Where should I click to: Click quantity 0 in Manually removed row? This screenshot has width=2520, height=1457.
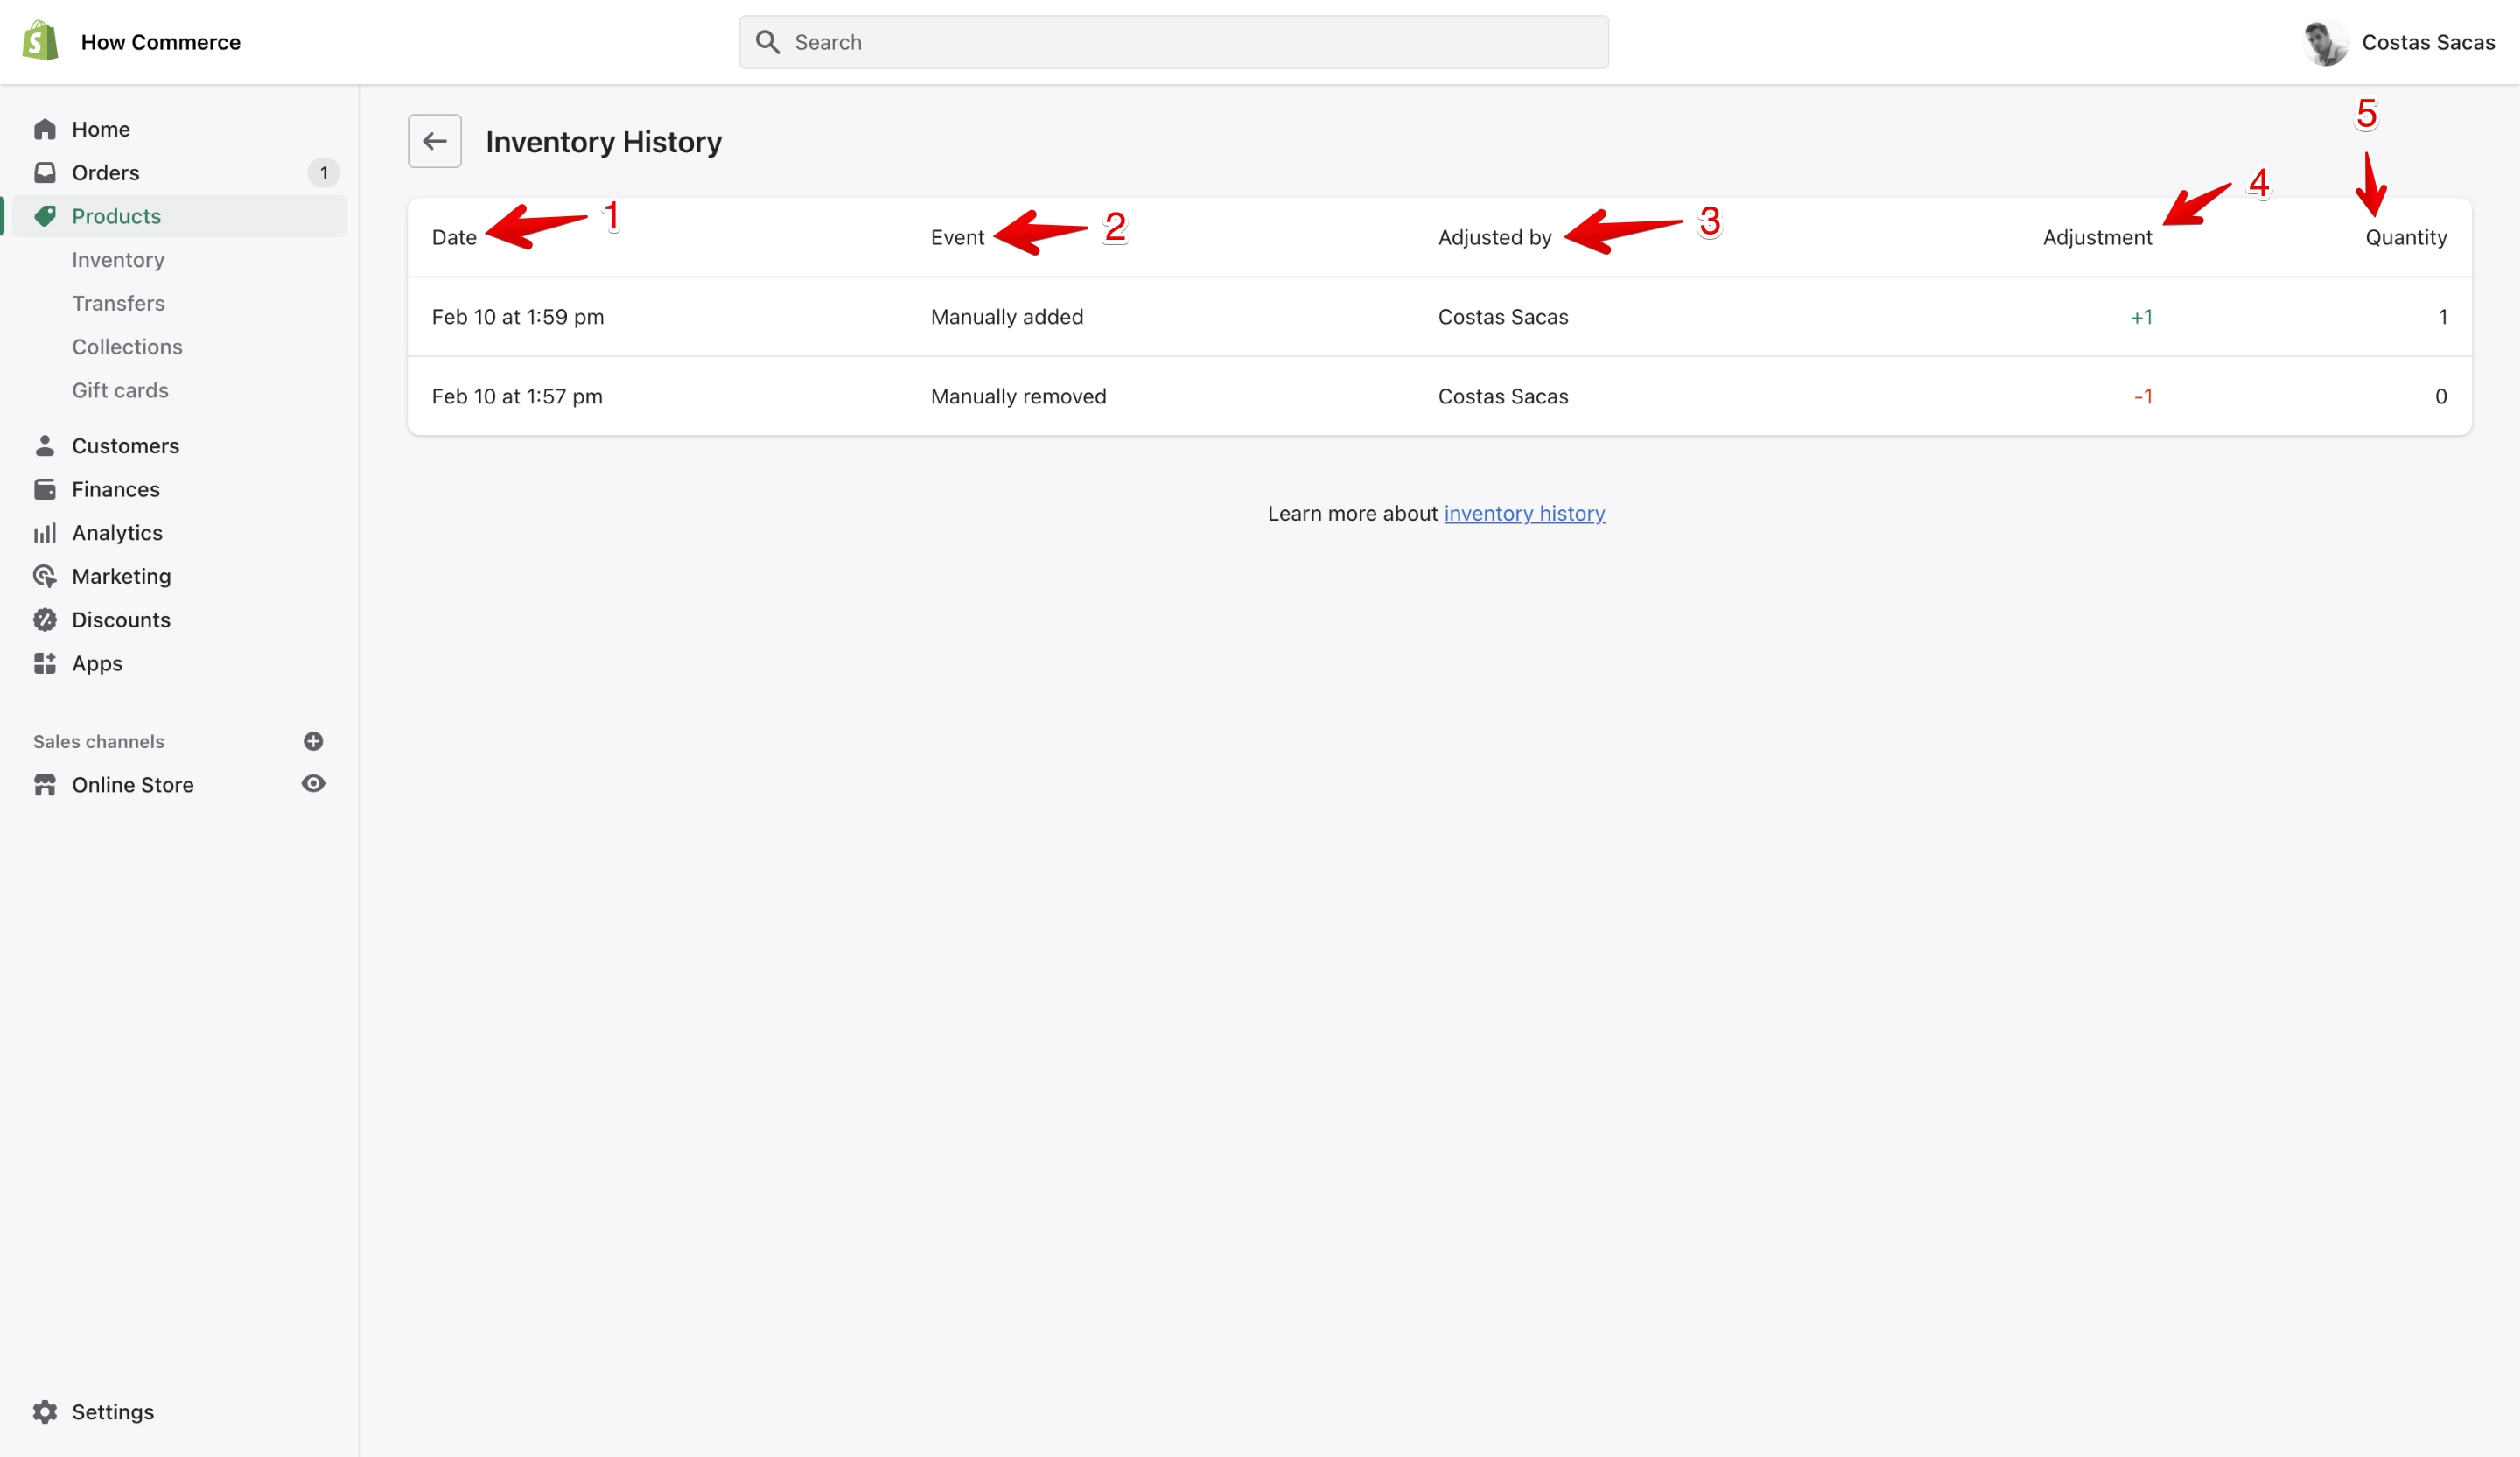[x=2441, y=396]
